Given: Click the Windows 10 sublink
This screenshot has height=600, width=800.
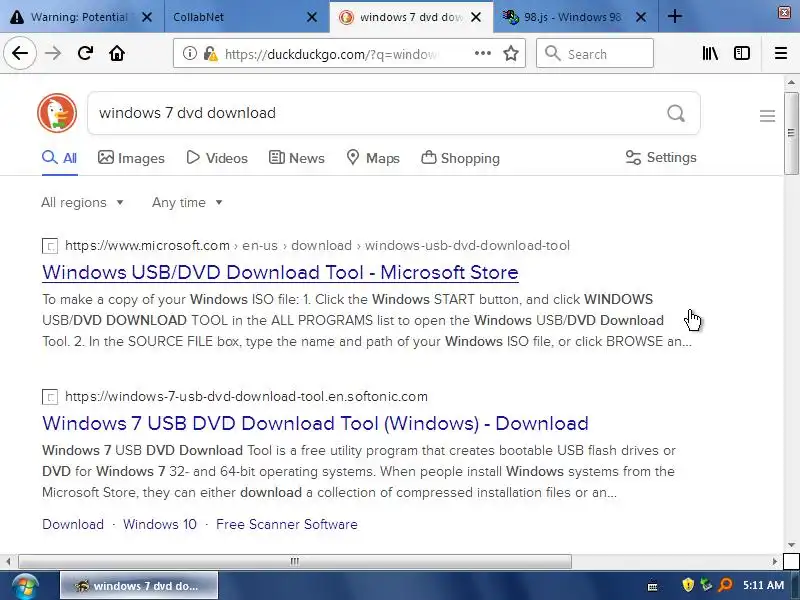Looking at the screenshot, I should point(160,524).
